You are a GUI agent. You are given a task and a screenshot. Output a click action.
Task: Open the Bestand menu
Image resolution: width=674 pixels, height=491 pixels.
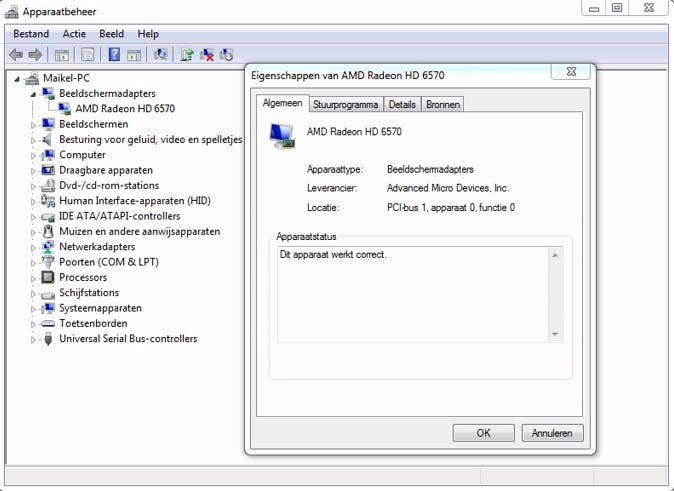tap(31, 34)
